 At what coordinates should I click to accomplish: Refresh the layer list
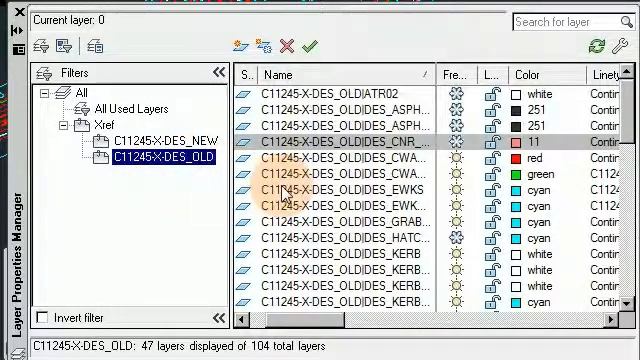click(597, 46)
